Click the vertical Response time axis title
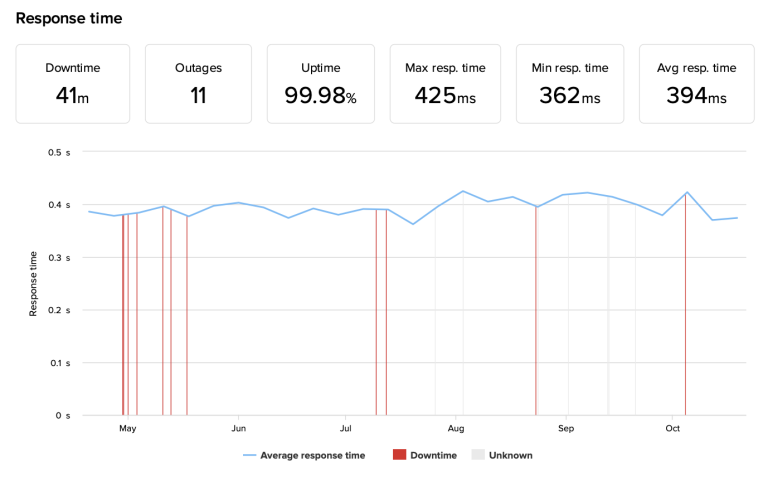This screenshot has width=768, height=477. [x=33, y=284]
